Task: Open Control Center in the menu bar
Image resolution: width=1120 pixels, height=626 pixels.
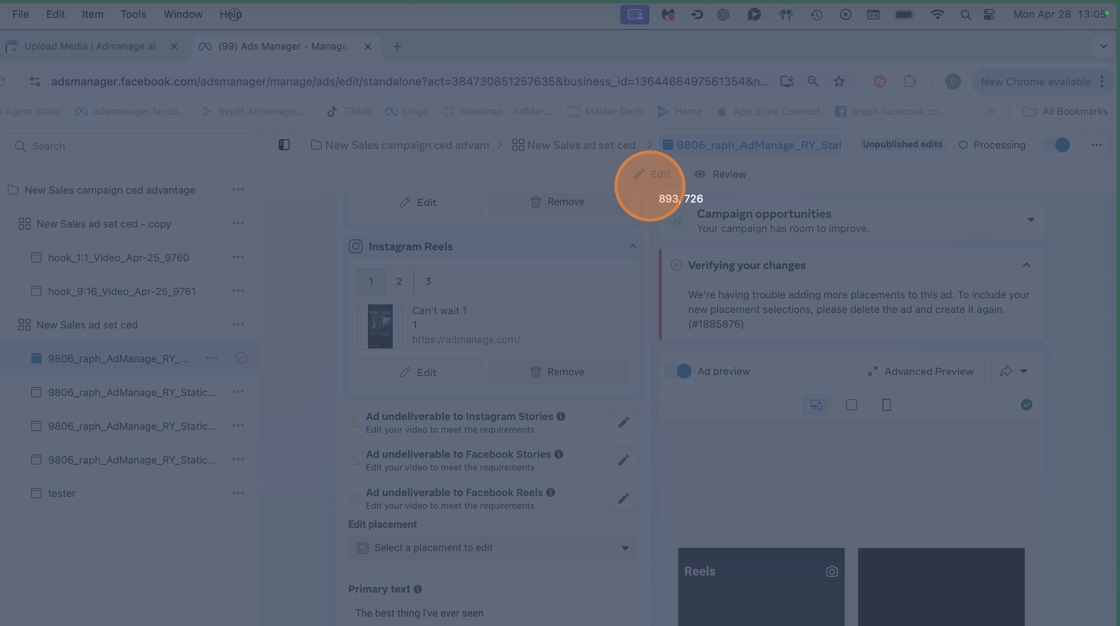Action: pyautogui.click(x=989, y=14)
